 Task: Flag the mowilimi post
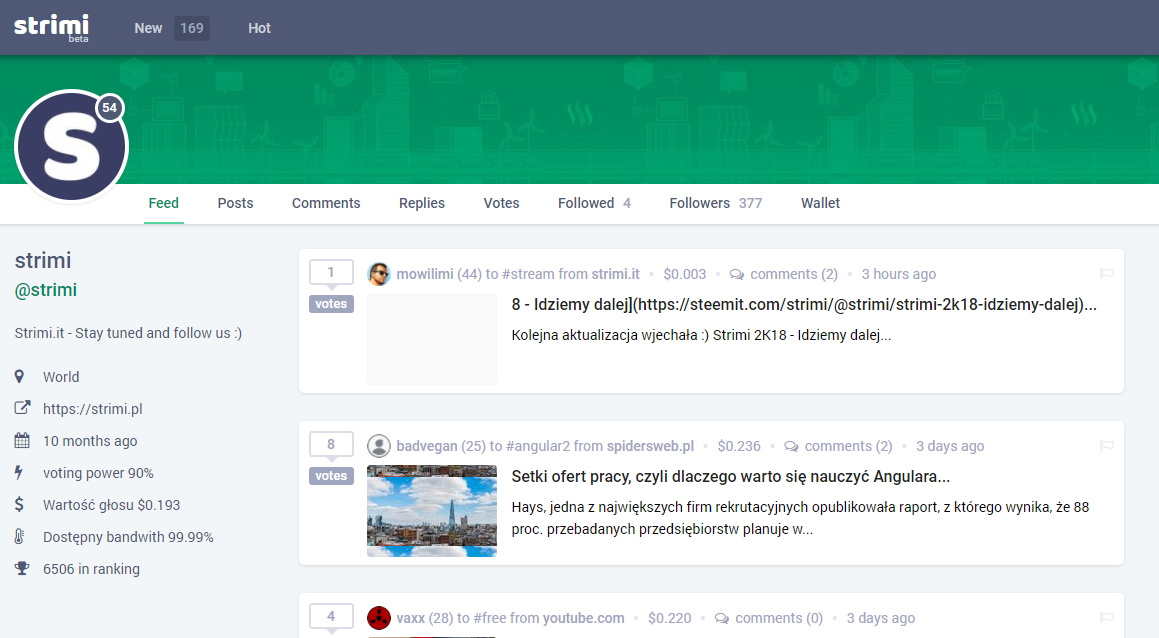(x=1107, y=274)
